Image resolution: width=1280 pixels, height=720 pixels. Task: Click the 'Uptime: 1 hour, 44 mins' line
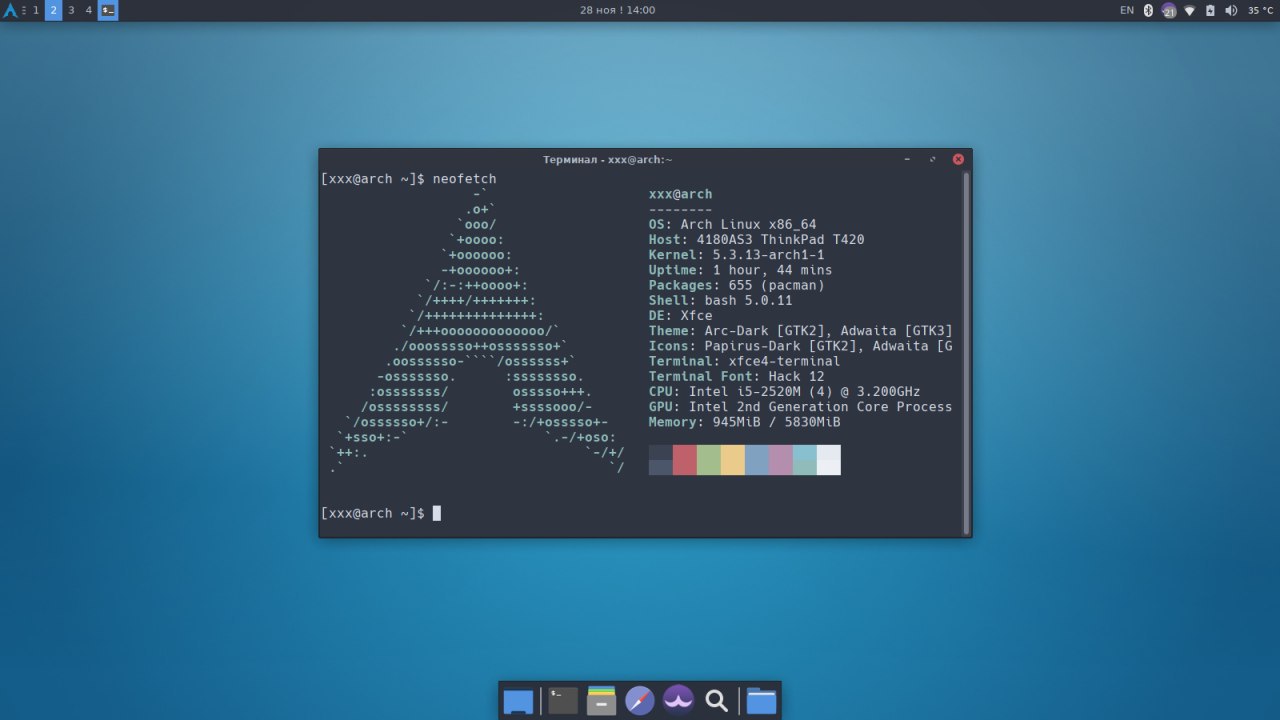tap(741, 270)
